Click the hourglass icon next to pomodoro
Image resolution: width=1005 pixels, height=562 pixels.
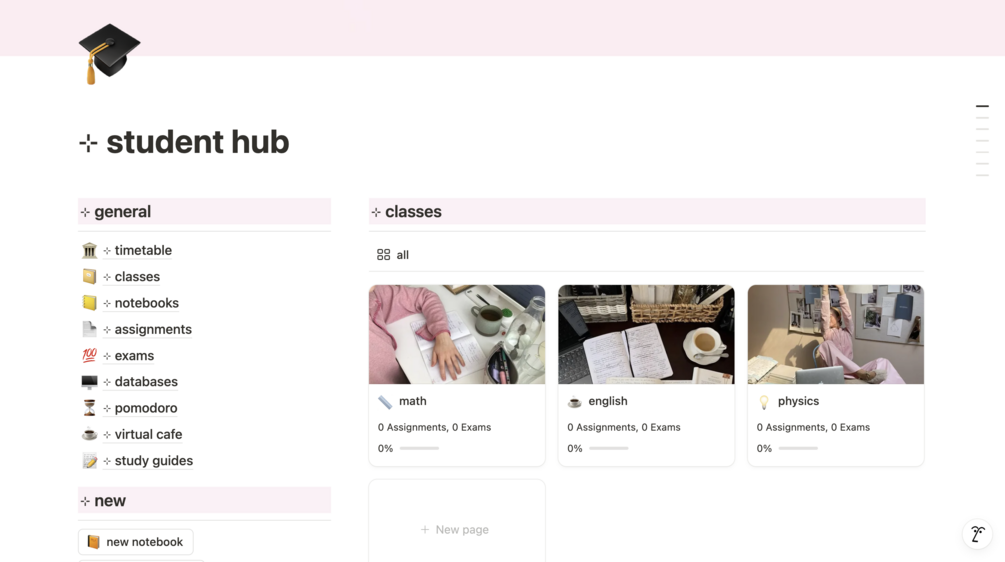tap(89, 408)
